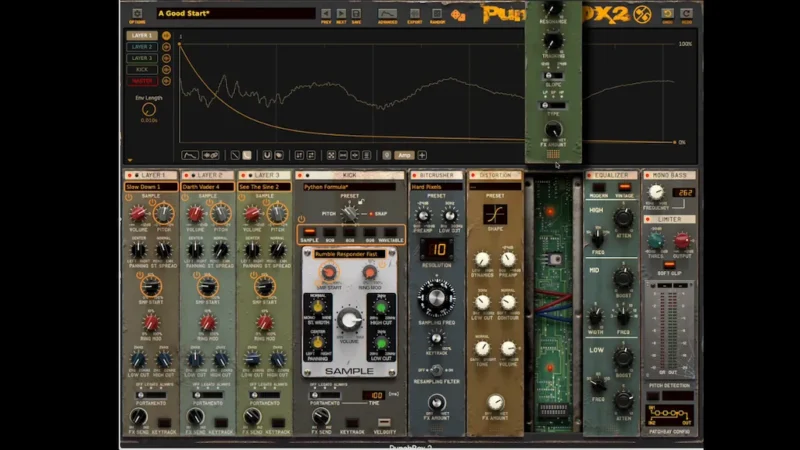Click the Kick preset lock icon
This screenshot has height=450, width=800.
click(x=361, y=202)
